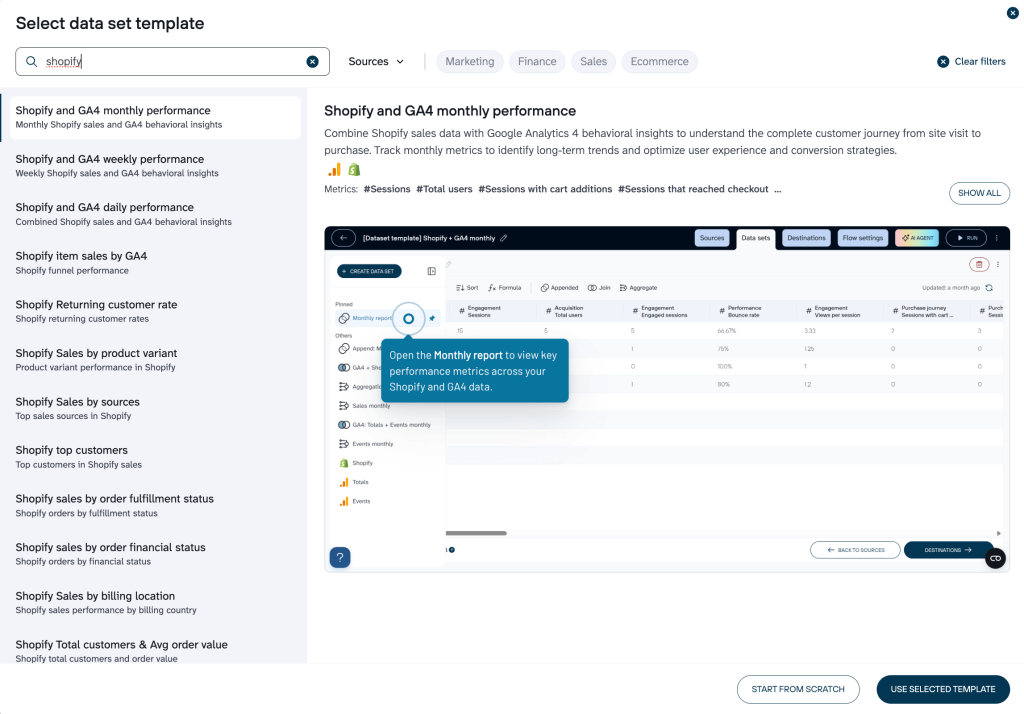
Task: Close the template dialog with the top-right X
Action: 1011,13
